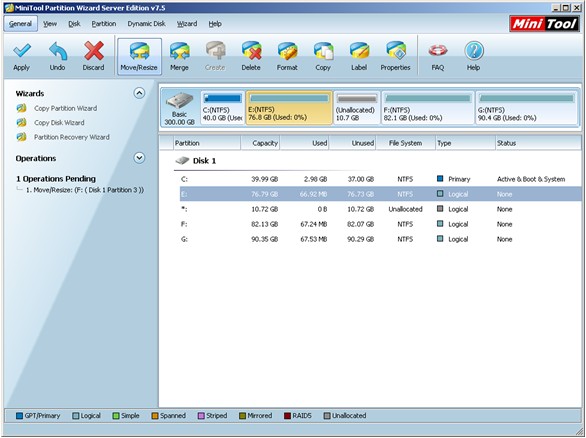Image resolution: width=586 pixels, height=438 pixels.
Task: Collapse the Wizards panel
Action: [x=139, y=93]
